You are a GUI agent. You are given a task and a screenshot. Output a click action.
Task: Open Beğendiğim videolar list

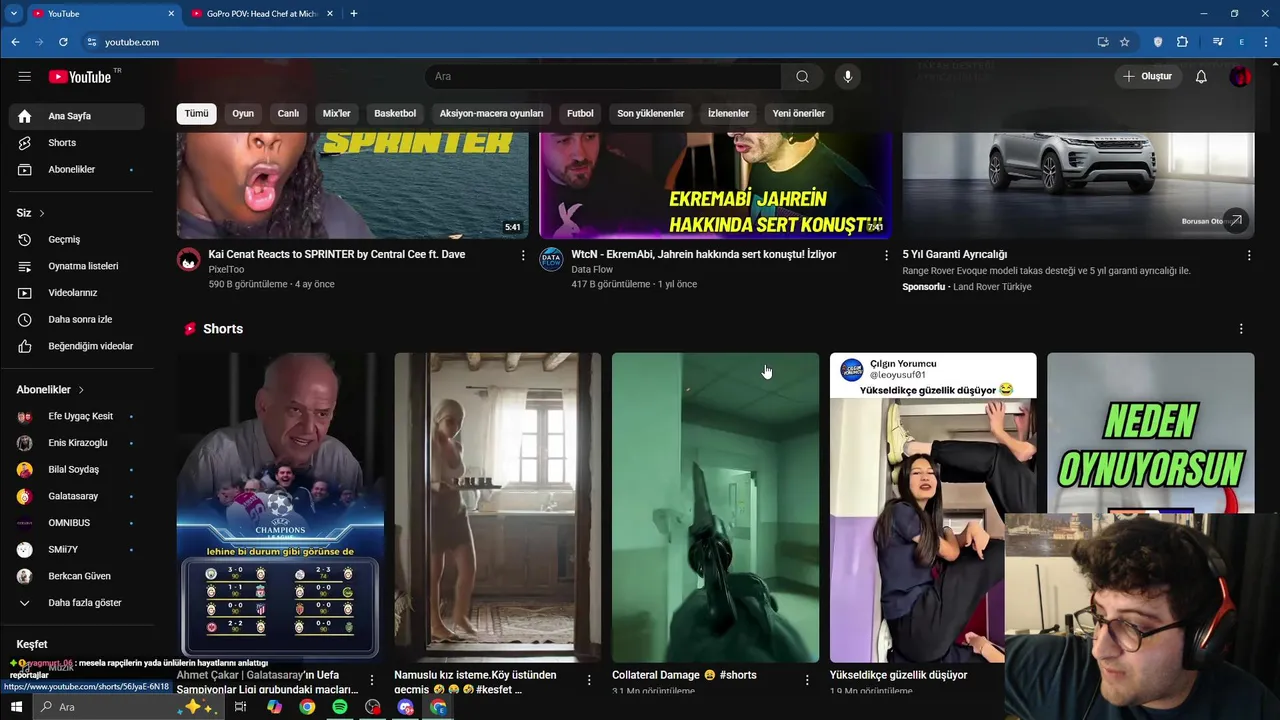click(x=76, y=346)
